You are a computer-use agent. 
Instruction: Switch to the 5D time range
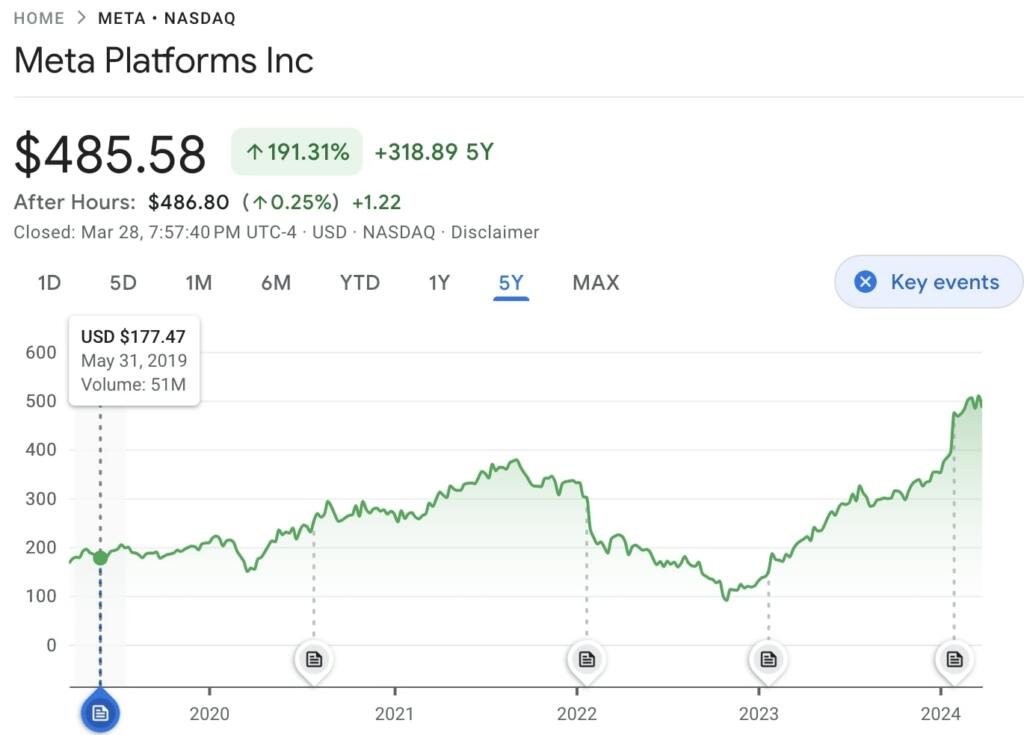click(x=123, y=283)
